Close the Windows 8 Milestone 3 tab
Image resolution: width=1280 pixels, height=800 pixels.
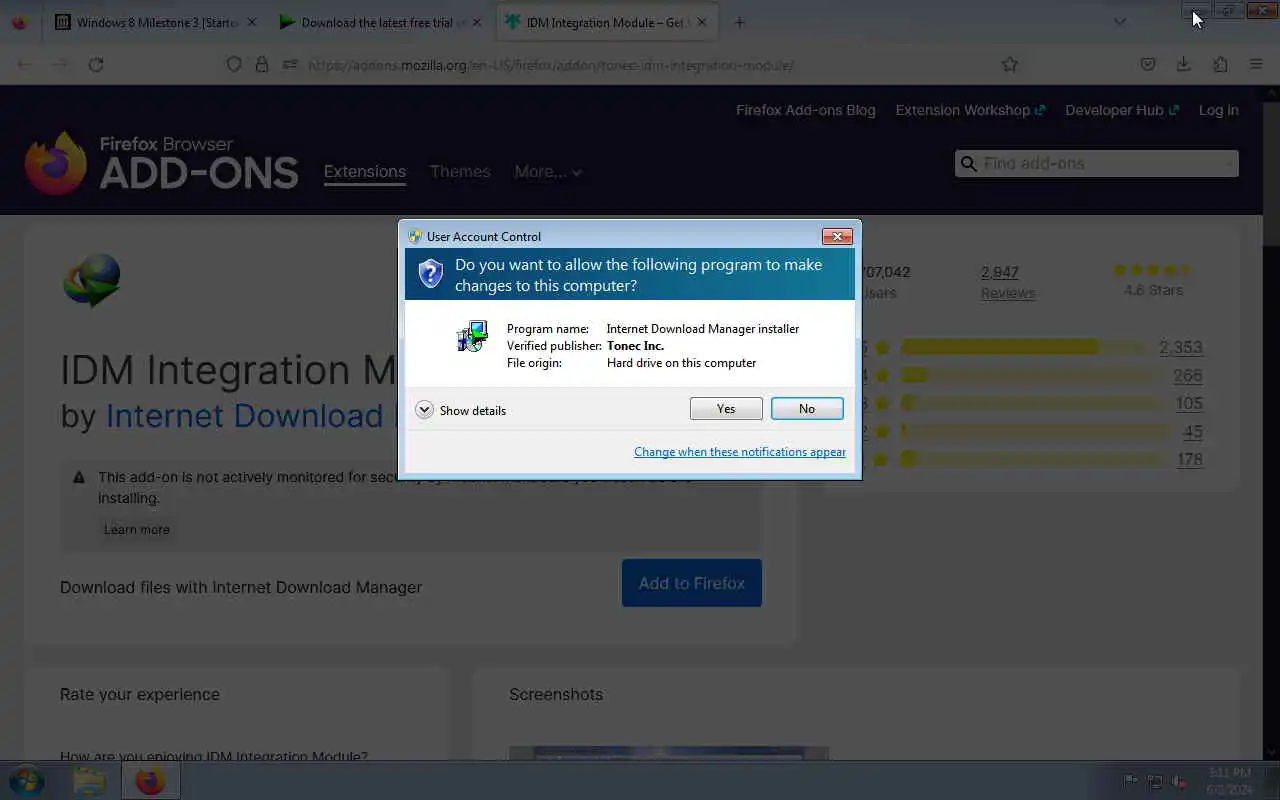coord(251,22)
